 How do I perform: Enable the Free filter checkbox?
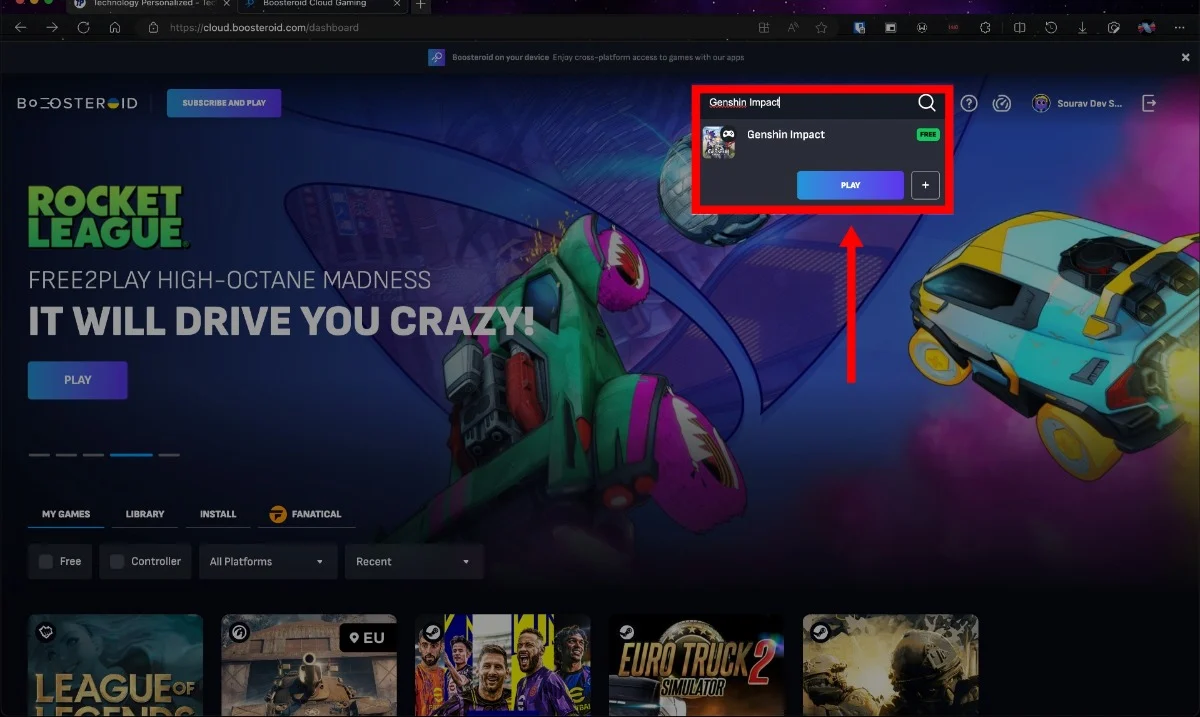coord(45,562)
